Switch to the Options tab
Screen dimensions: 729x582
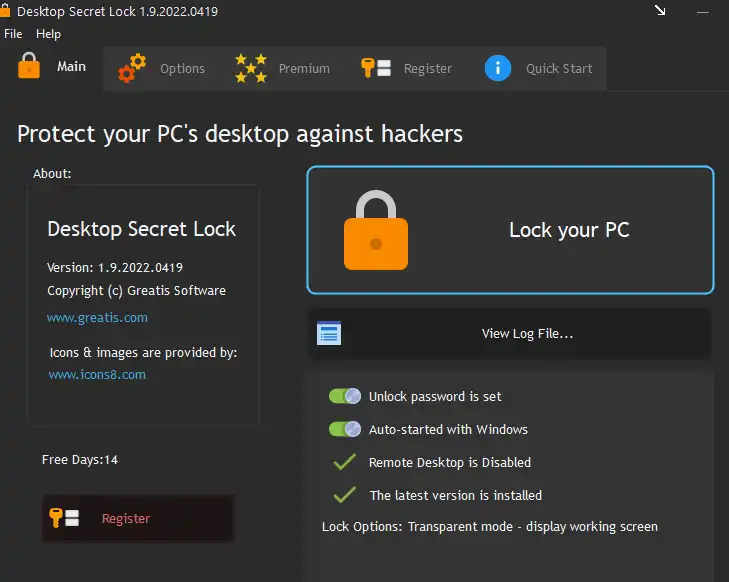pos(182,69)
